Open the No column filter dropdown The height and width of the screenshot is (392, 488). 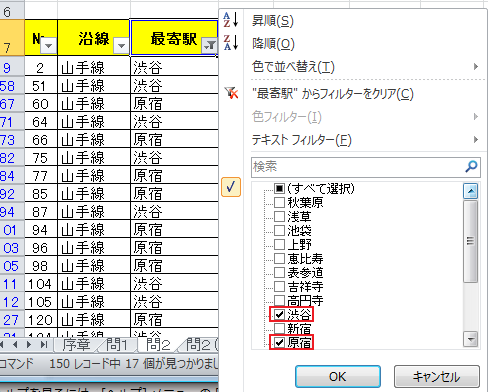[x=49, y=45]
